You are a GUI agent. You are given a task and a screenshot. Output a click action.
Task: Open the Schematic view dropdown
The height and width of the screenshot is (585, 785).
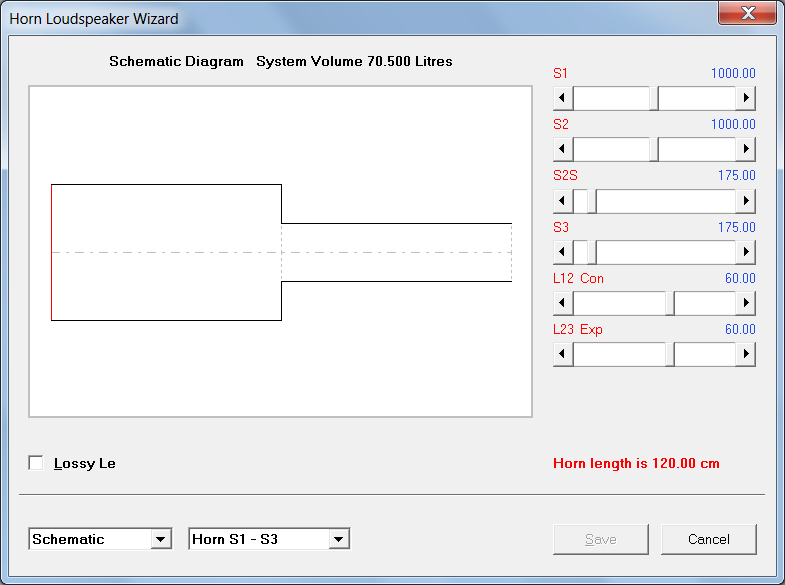coord(161,539)
